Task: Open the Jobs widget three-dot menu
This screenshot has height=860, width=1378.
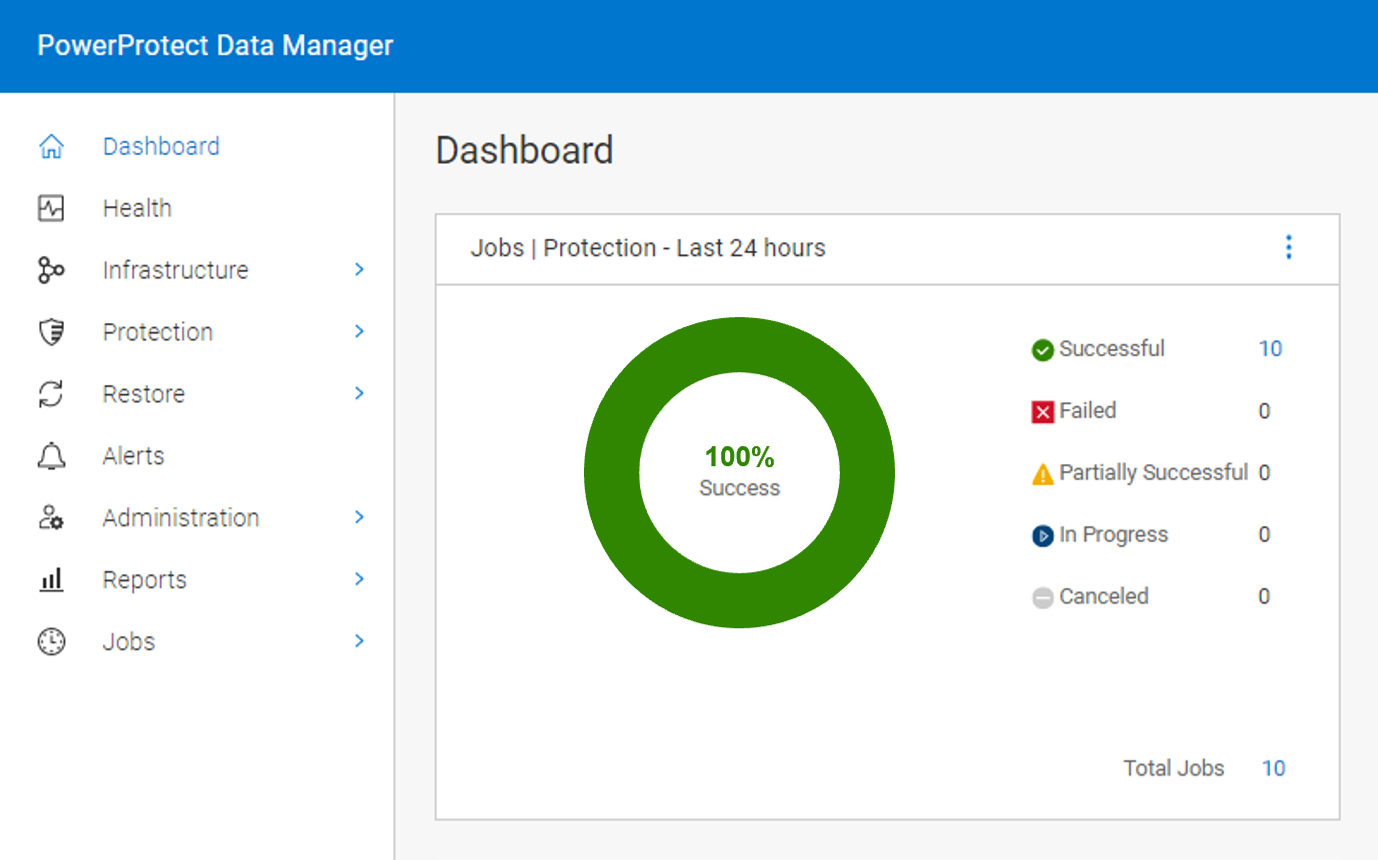Action: point(1288,247)
